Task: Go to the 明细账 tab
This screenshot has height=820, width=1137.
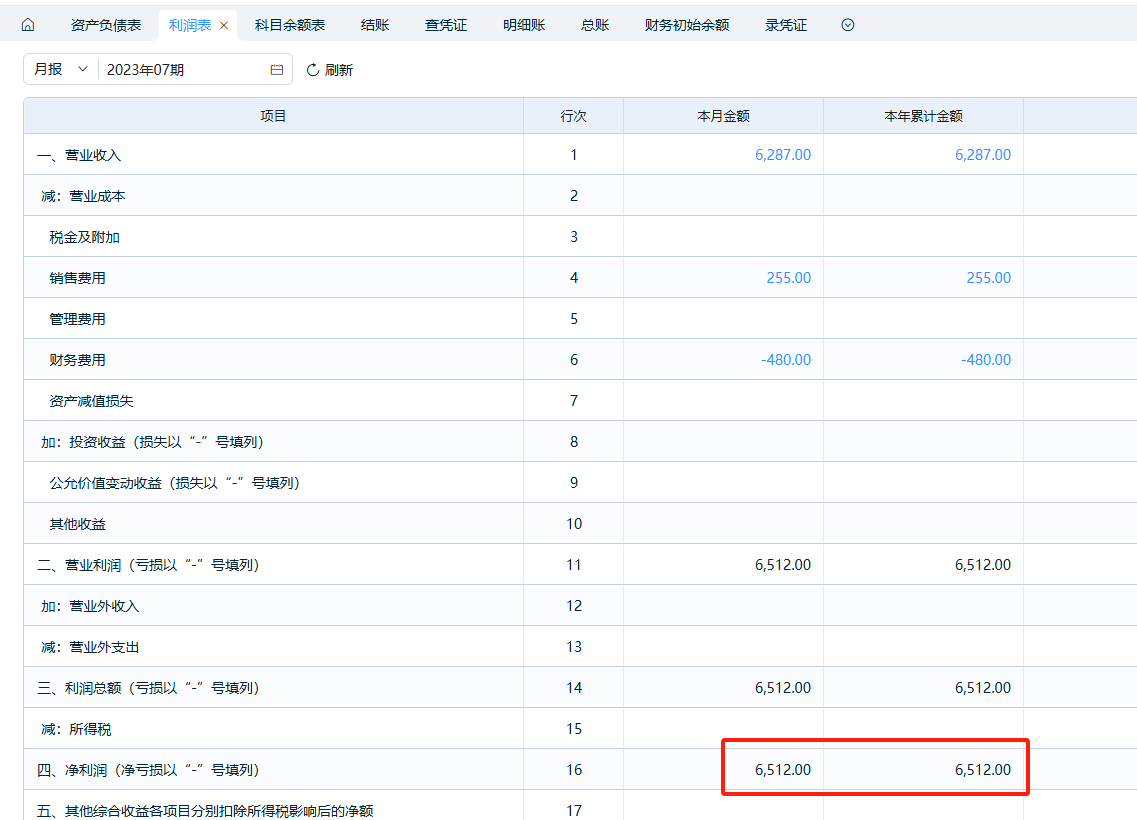Action: click(x=524, y=25)
